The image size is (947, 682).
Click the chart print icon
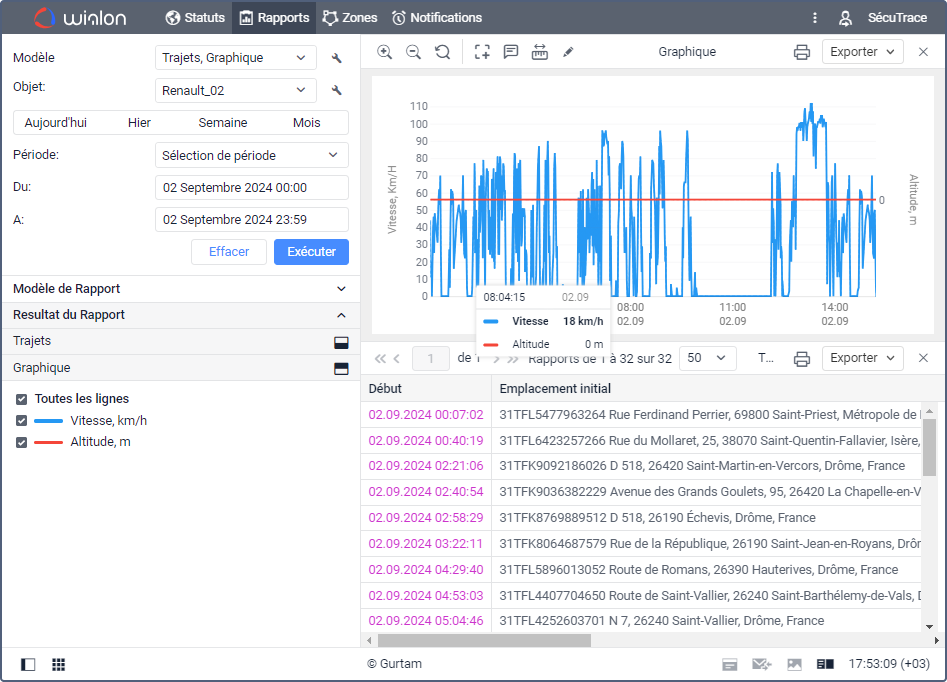click(x=801, y=52)
